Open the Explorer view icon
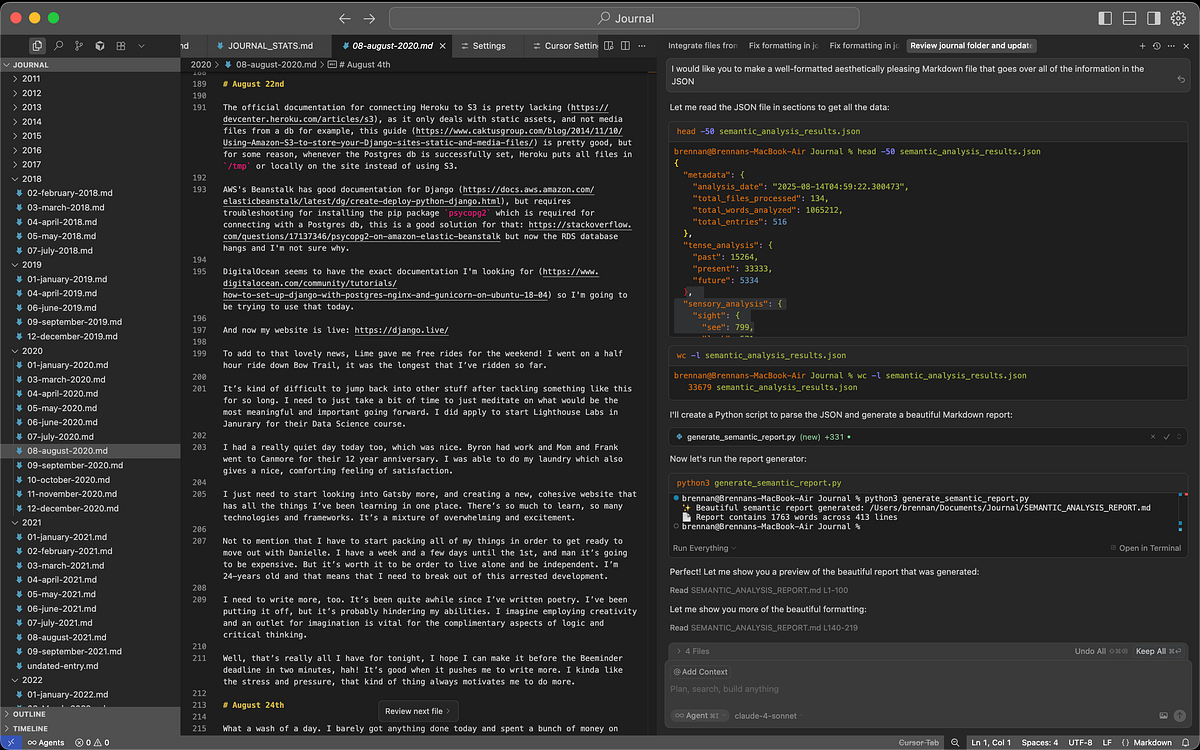The height and width of the screenshot is (750, 1200). 37,46
